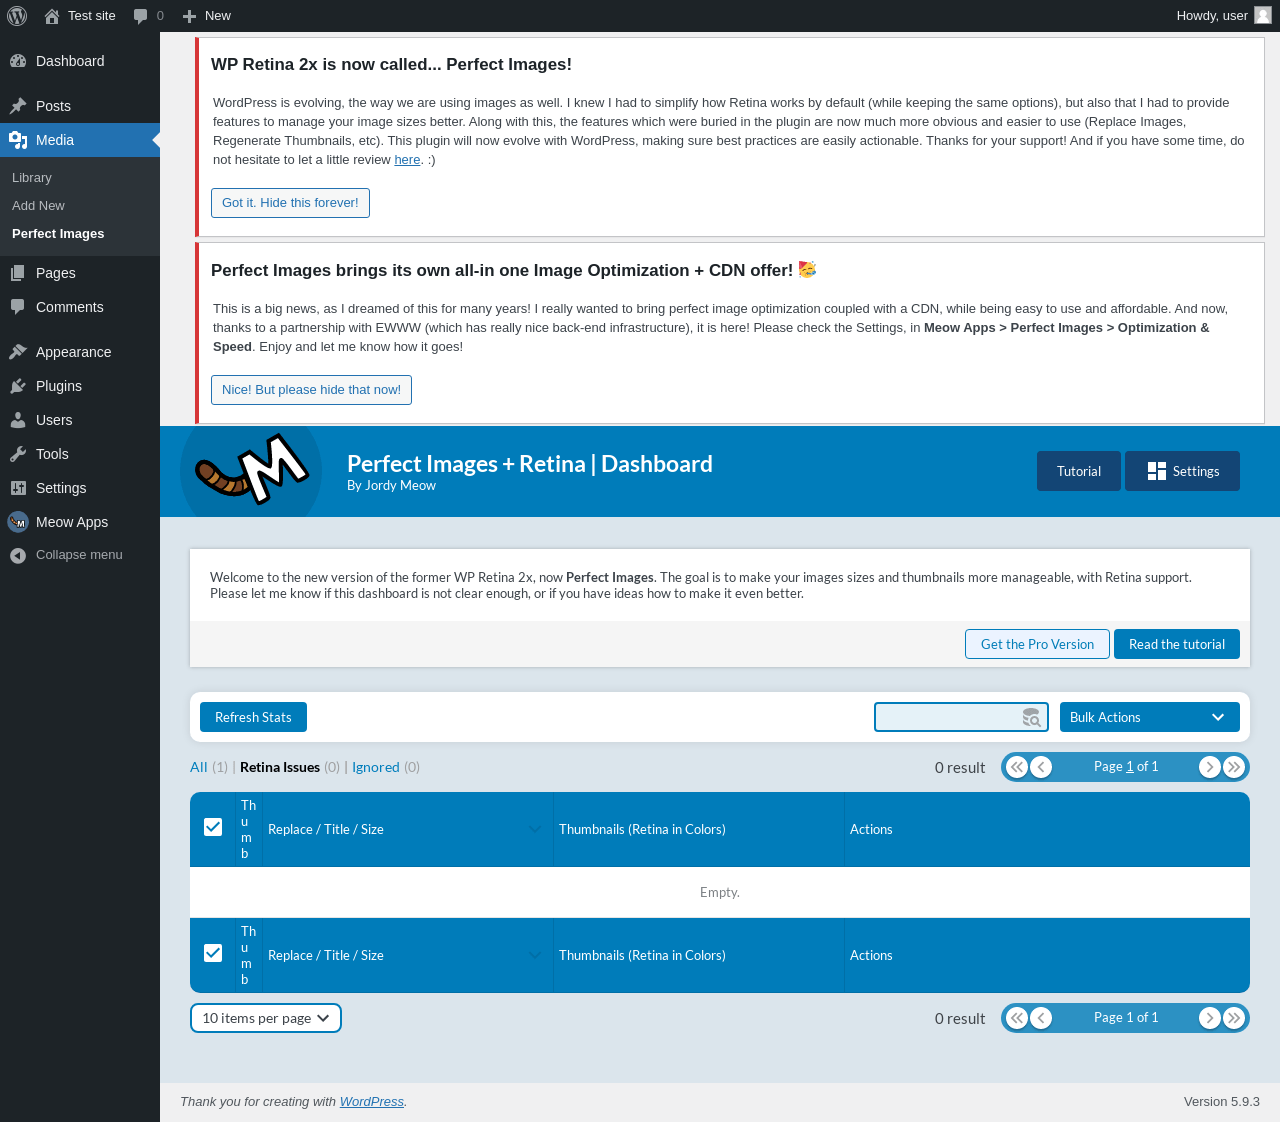
Task: Click the plus icon beside New
Action: coord(189,16)
